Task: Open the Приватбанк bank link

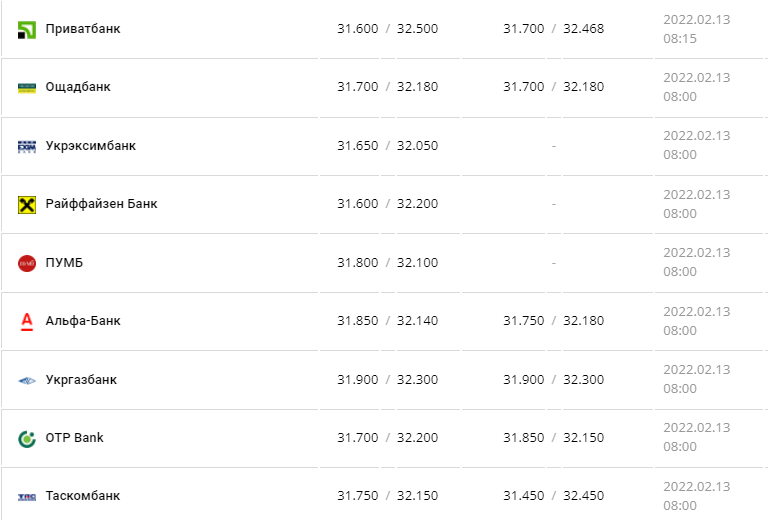Action: click(x=83, y=29)
